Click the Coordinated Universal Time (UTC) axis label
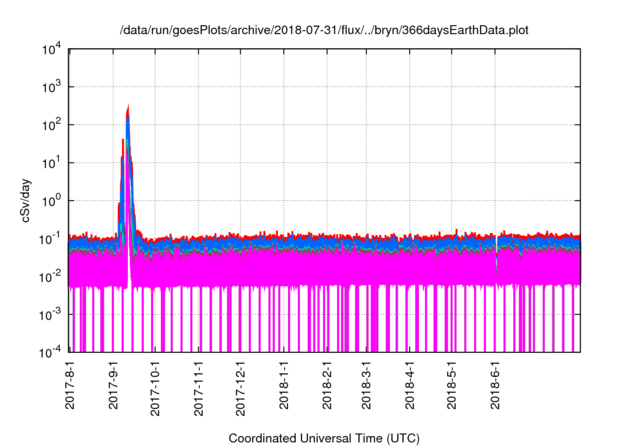The height and width of the screenshot is (448, 640). click(x=327, y=438)
